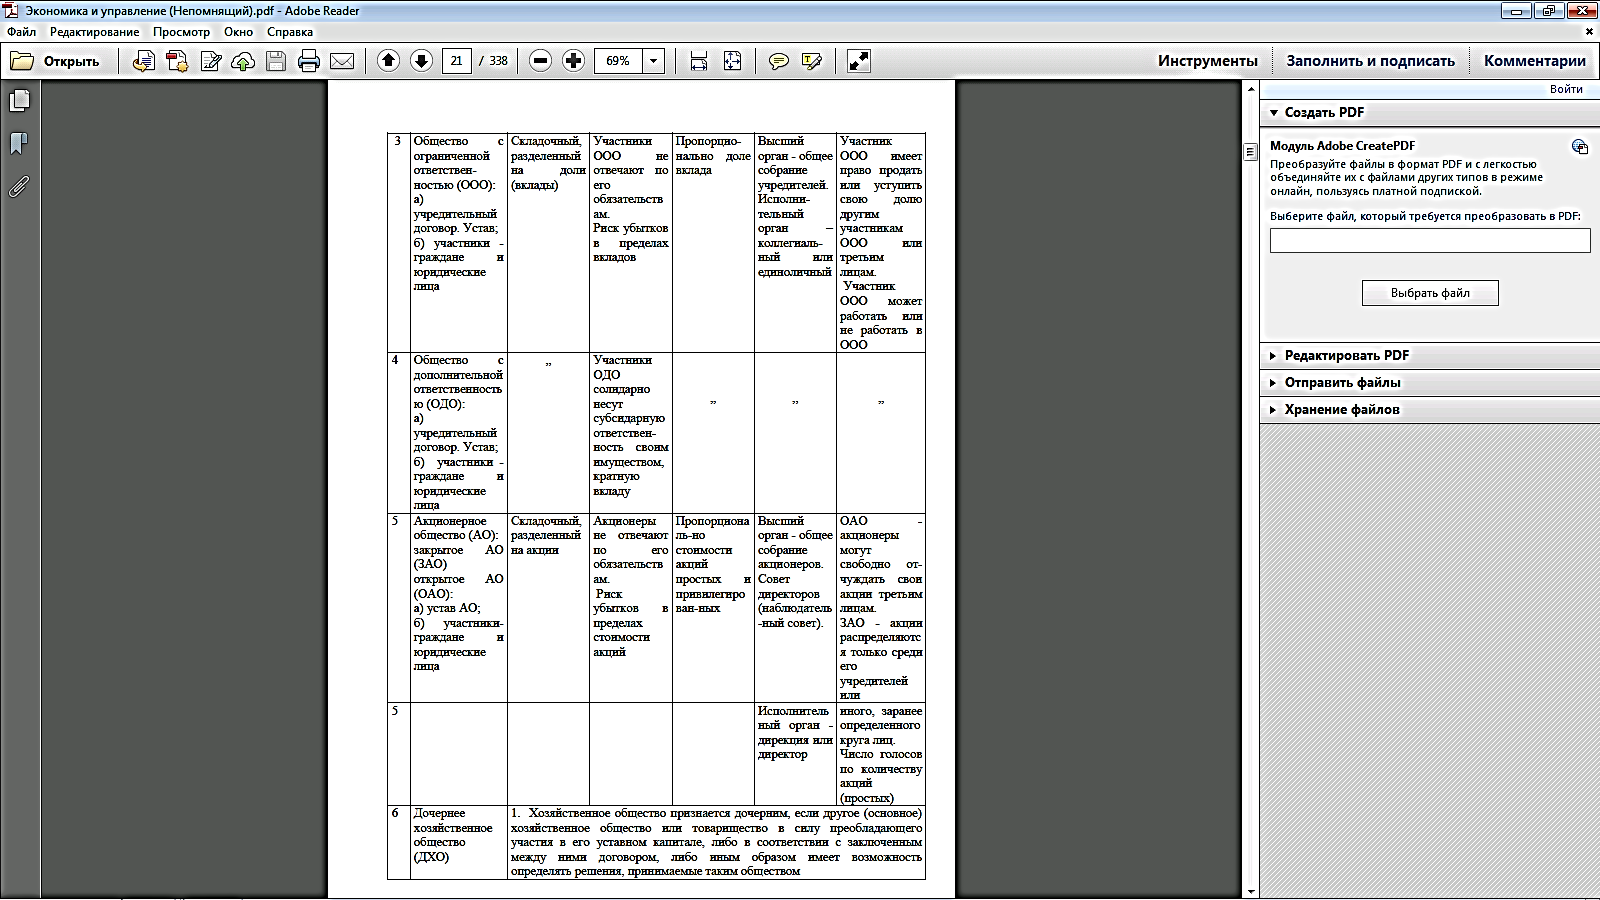Click the convert PDF toolbar icon
This screenshot has height=900, width=1600.
coord(177,61)
